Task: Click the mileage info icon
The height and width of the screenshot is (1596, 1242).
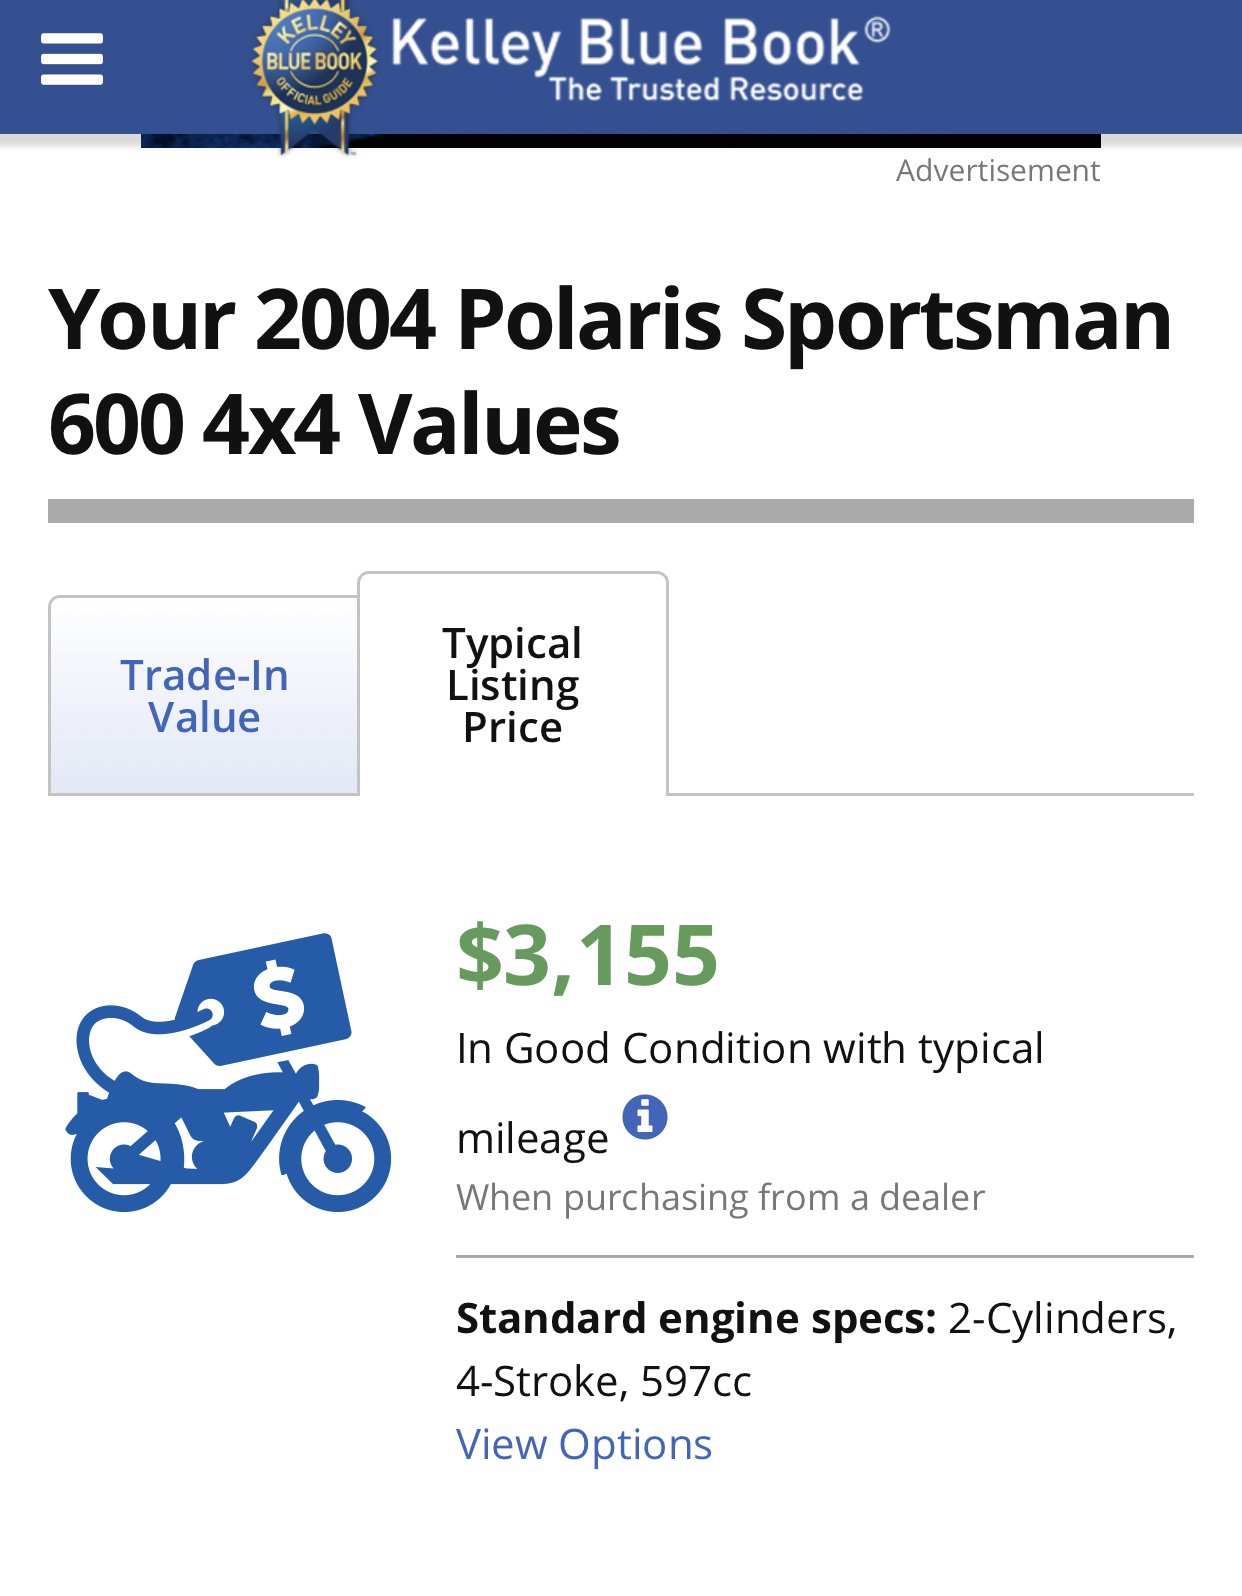Action: (x=645, y=1117)
